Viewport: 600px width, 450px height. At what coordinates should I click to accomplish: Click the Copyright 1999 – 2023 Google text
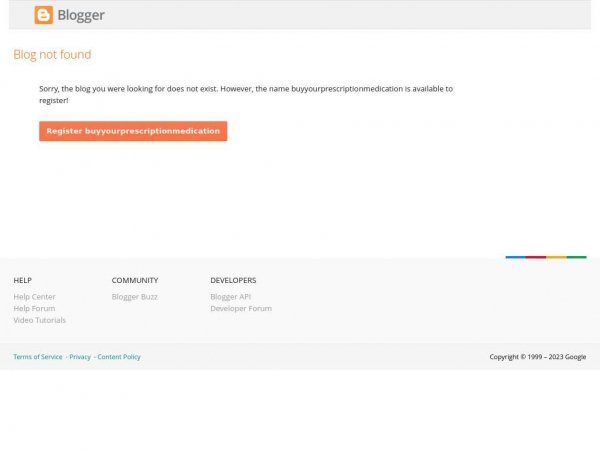point(538,357)
